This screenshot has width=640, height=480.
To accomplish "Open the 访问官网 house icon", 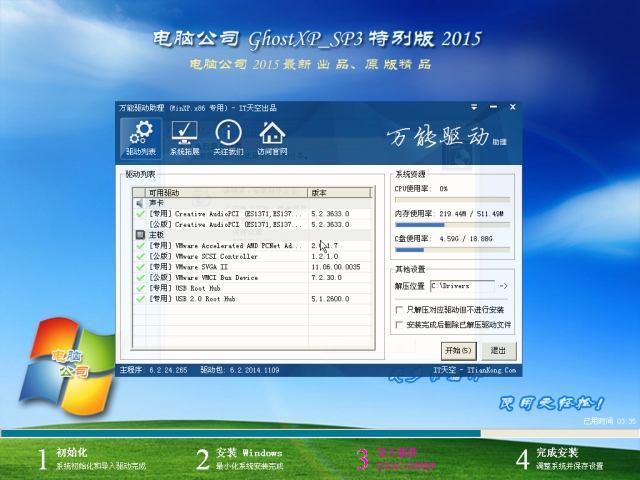I will coord(272,138).
